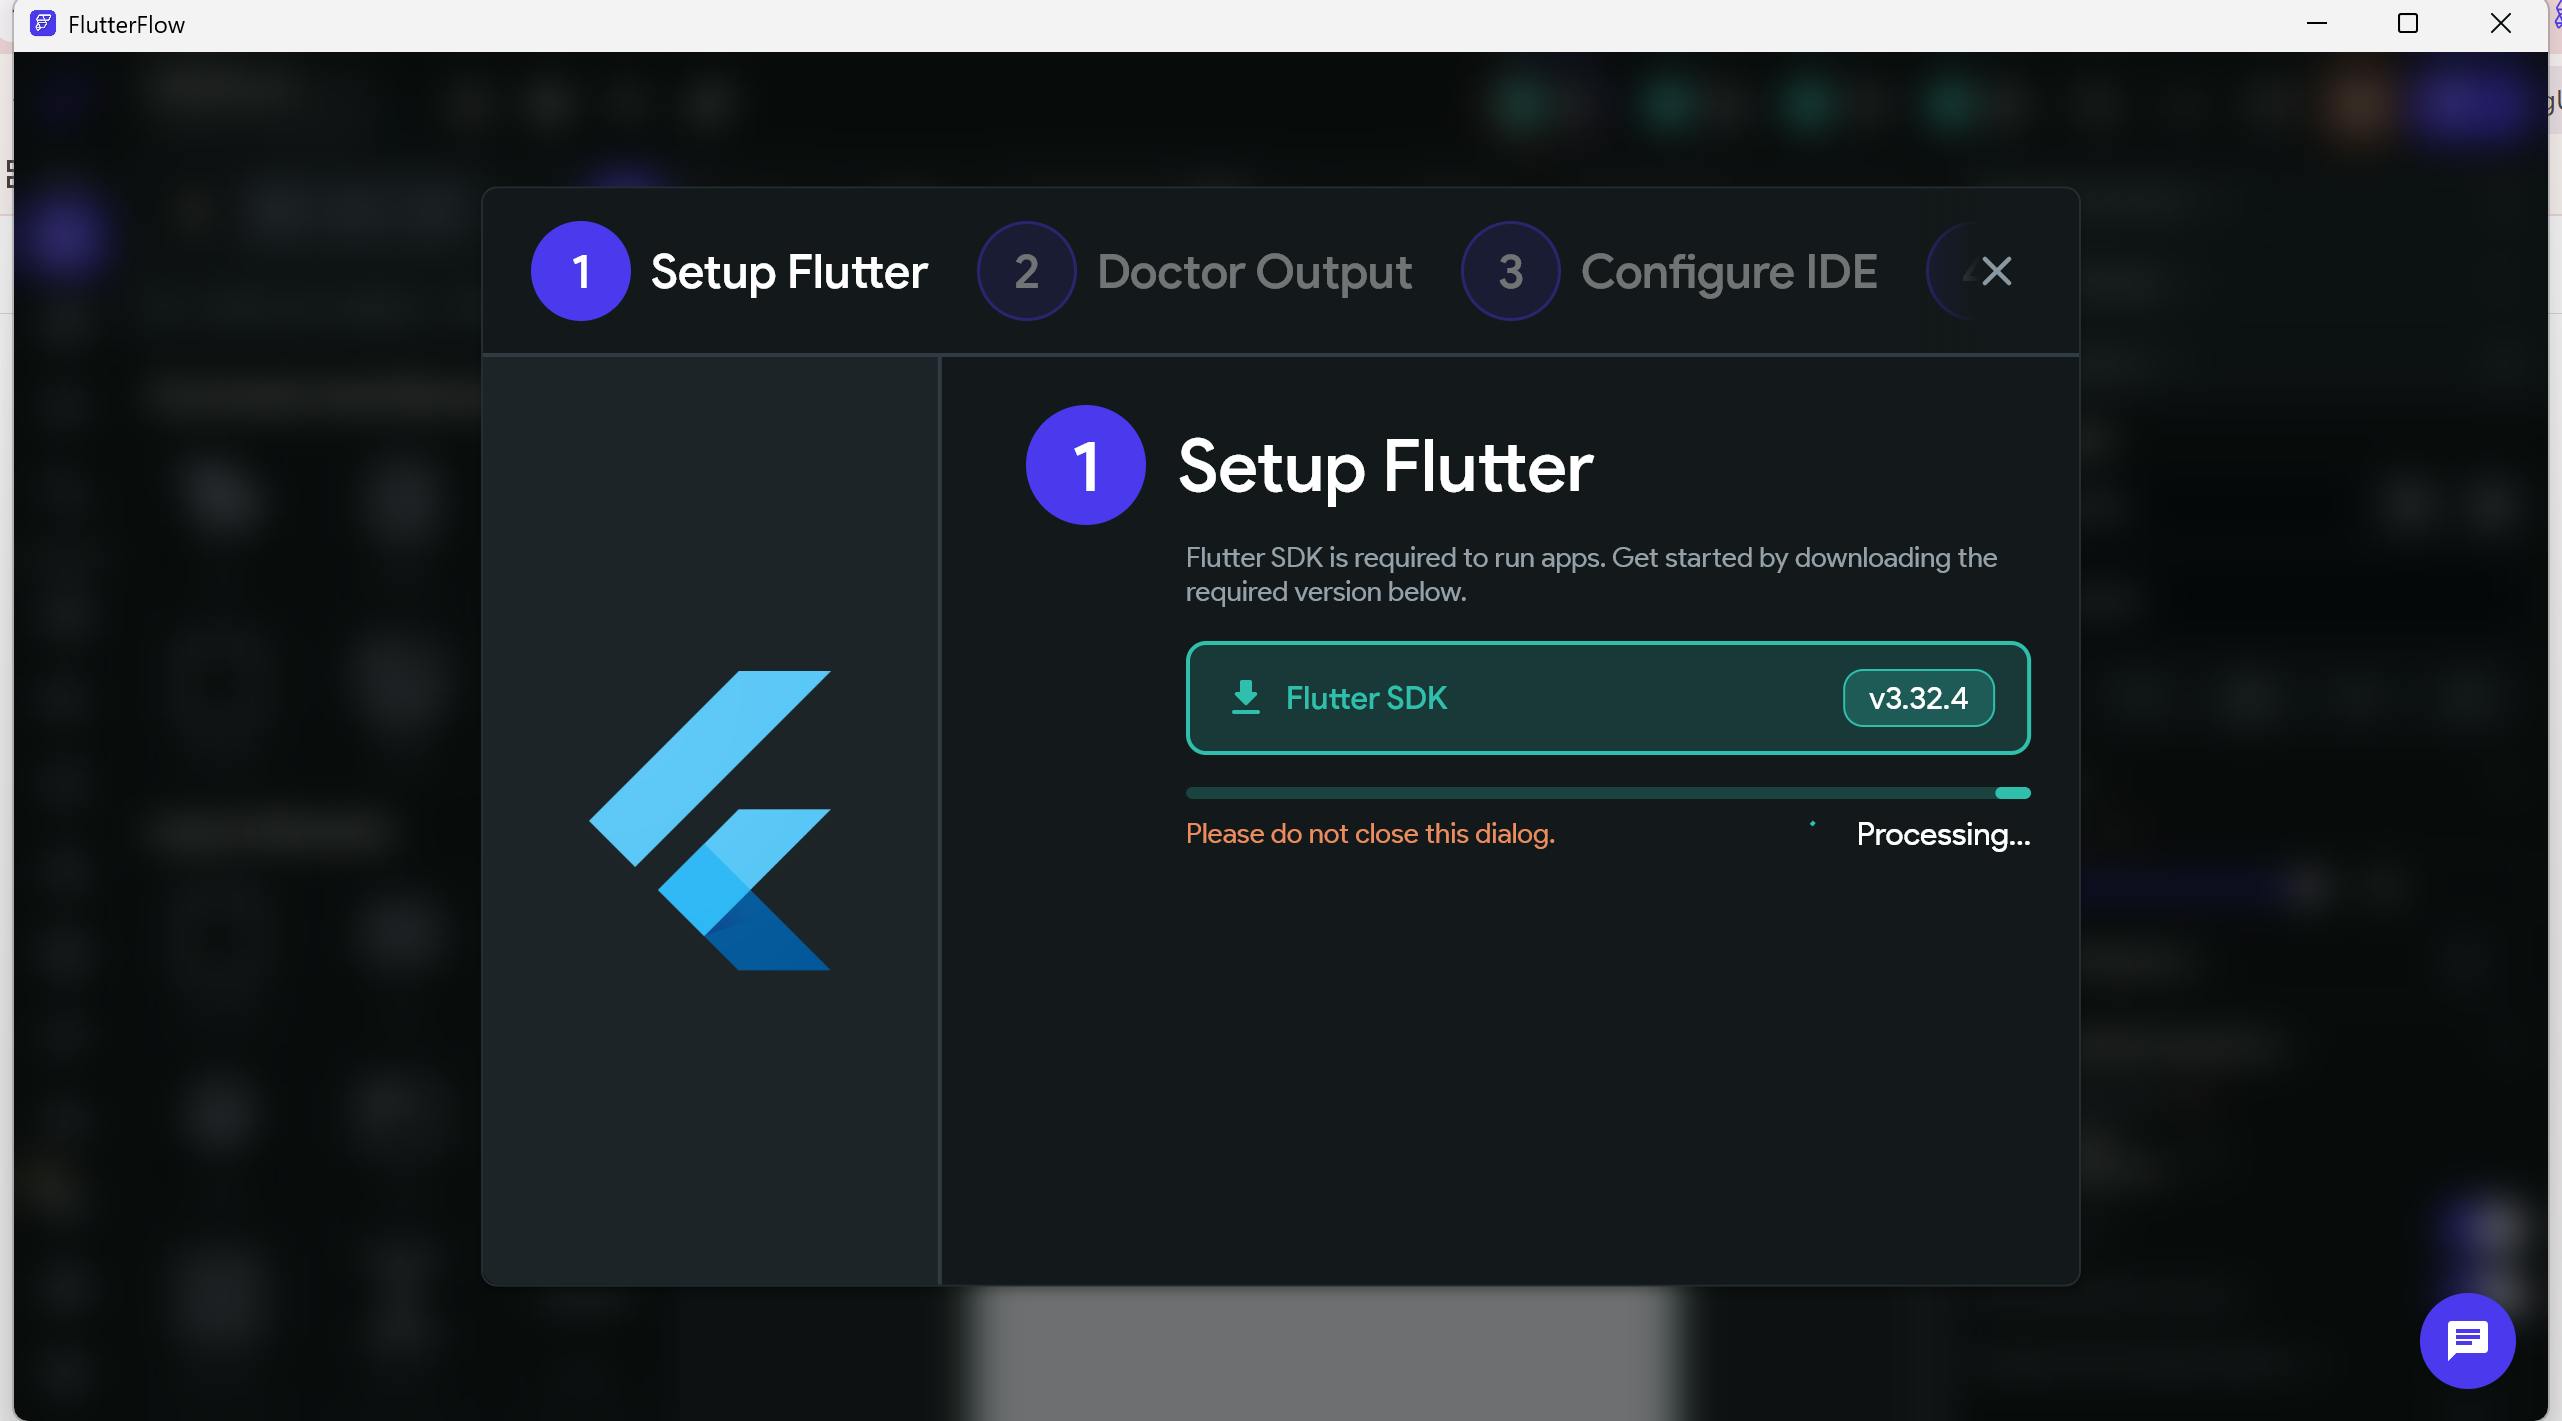This screenshot has width=2562, height=1421.
Task: Click the step 1 circle in stepper header
Action: click(x=580, y=271)
